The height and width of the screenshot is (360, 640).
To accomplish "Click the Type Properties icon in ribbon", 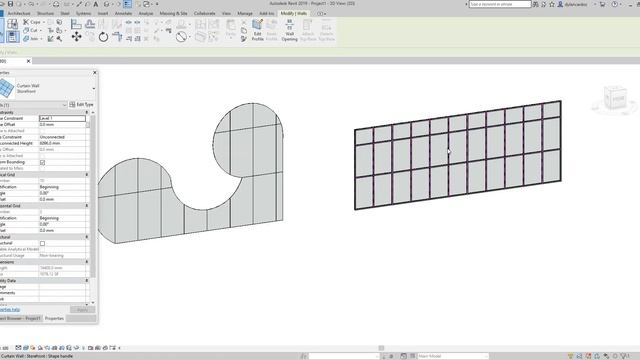I will (x=13, y=24).
